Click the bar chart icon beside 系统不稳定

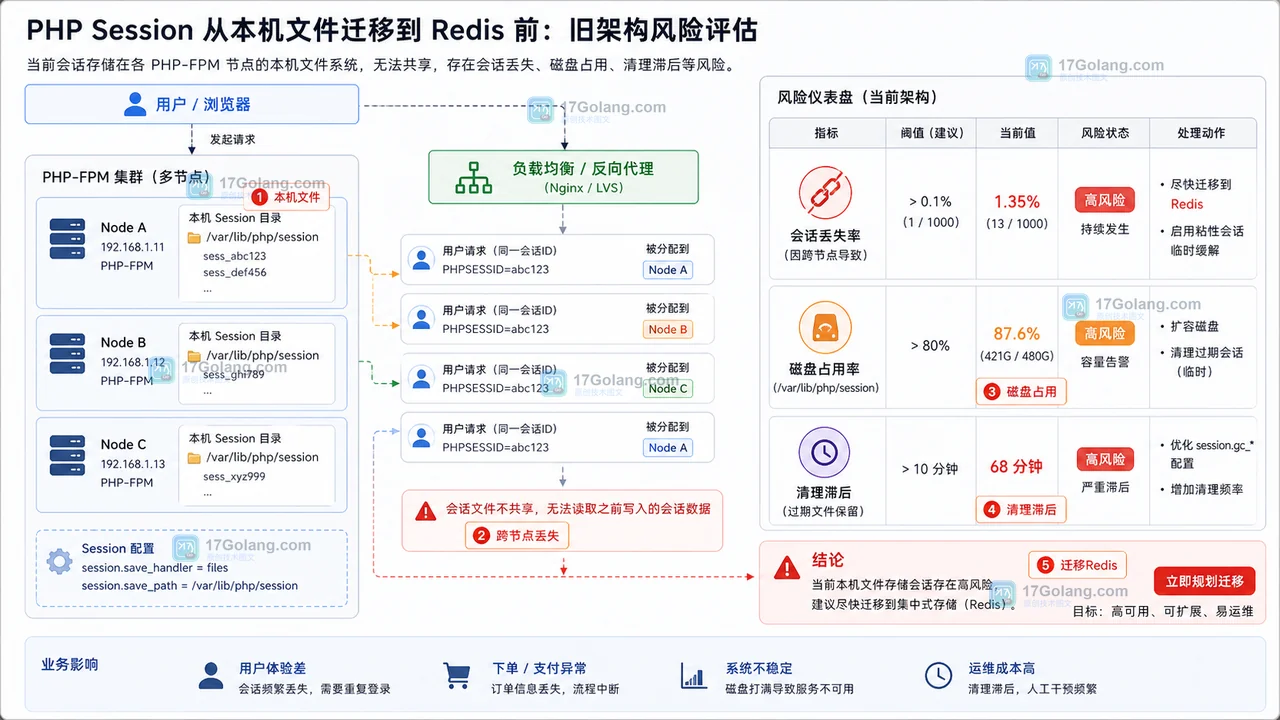click(693, 676)
